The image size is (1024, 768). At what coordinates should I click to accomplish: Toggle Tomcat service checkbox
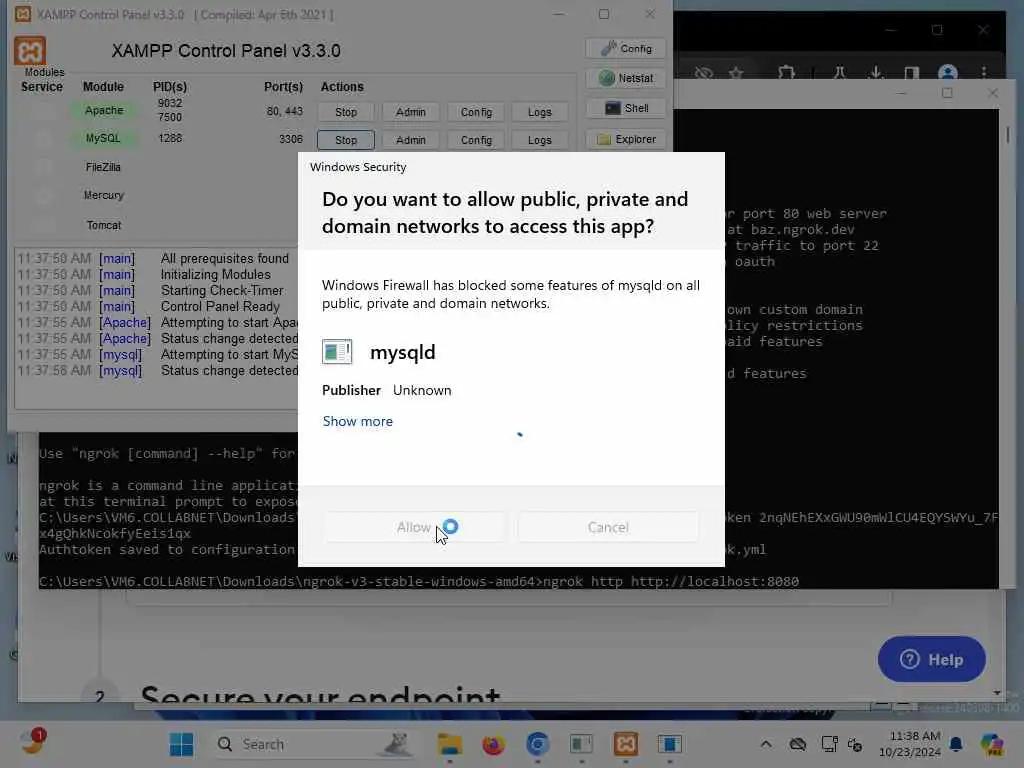(x=42, y=225)
